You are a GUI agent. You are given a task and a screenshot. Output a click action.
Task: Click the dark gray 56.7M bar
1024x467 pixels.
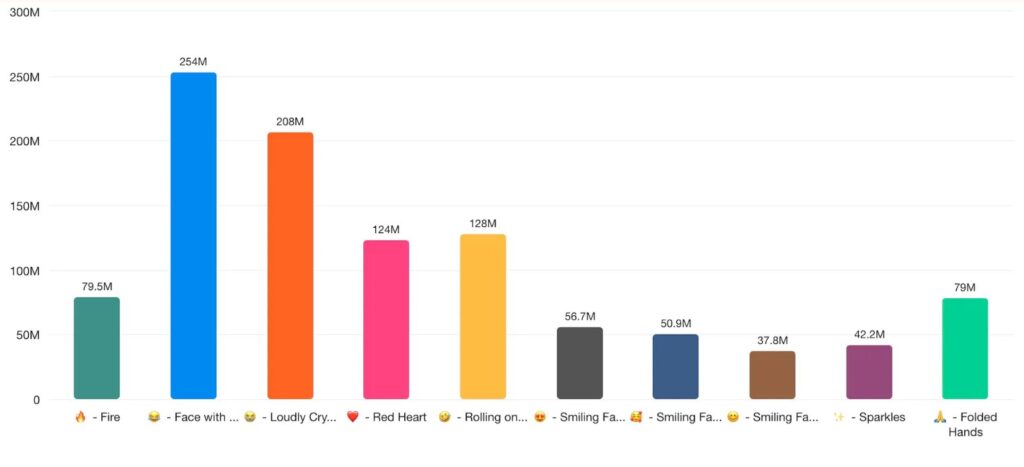point(579,363)
